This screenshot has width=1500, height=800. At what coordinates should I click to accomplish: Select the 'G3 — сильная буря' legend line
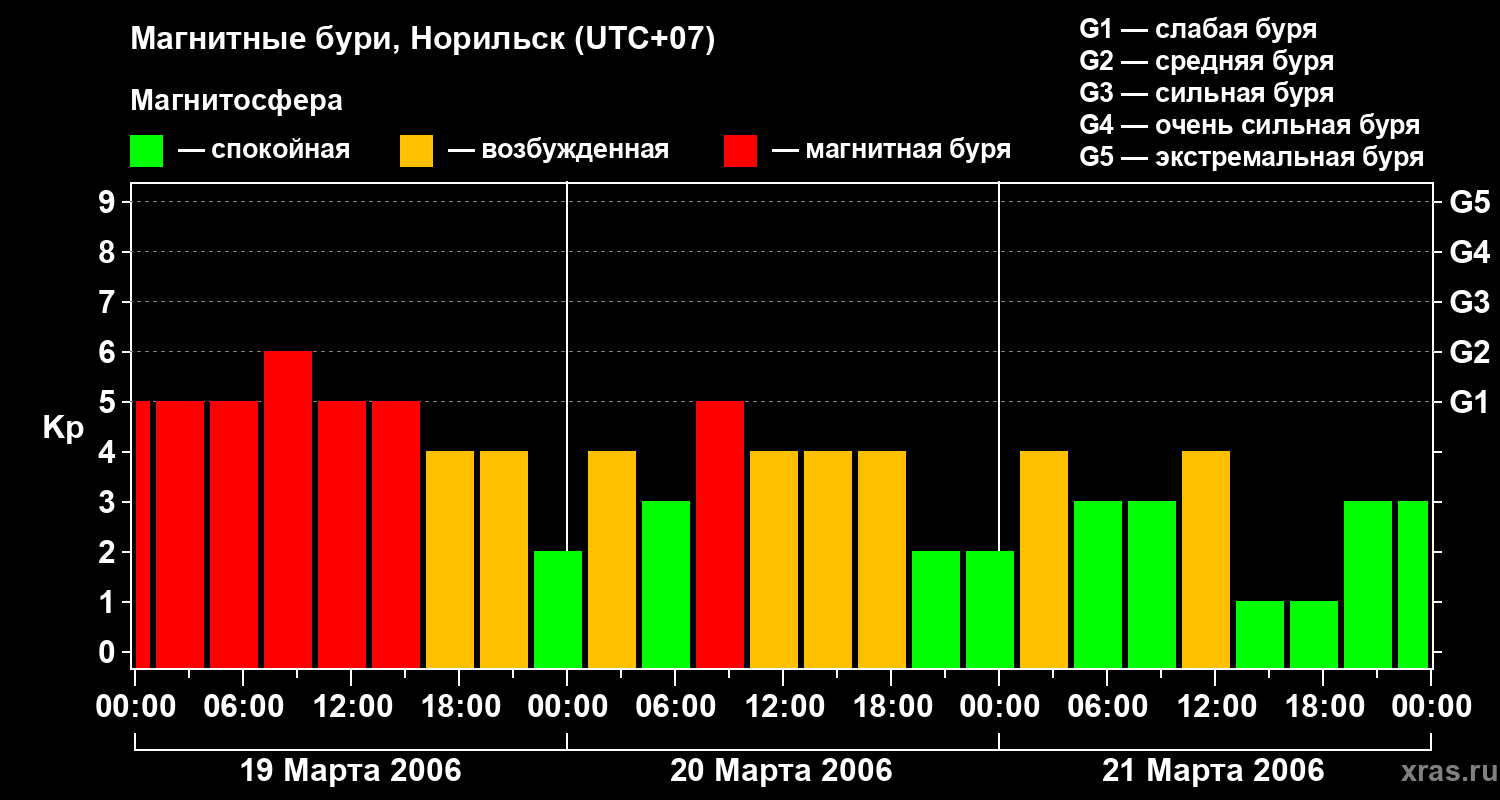pyautogui.click(x=1206, y=93)
